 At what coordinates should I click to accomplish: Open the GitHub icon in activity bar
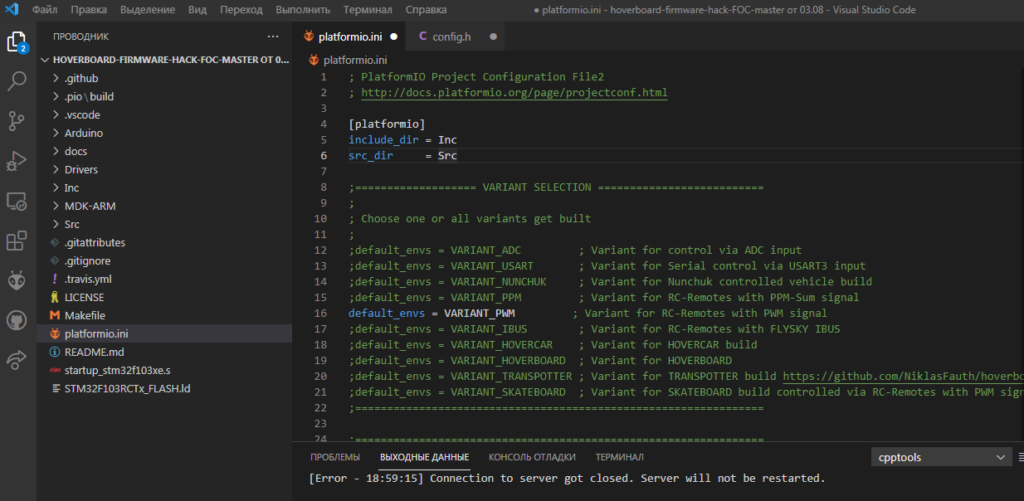pos(17,320)
